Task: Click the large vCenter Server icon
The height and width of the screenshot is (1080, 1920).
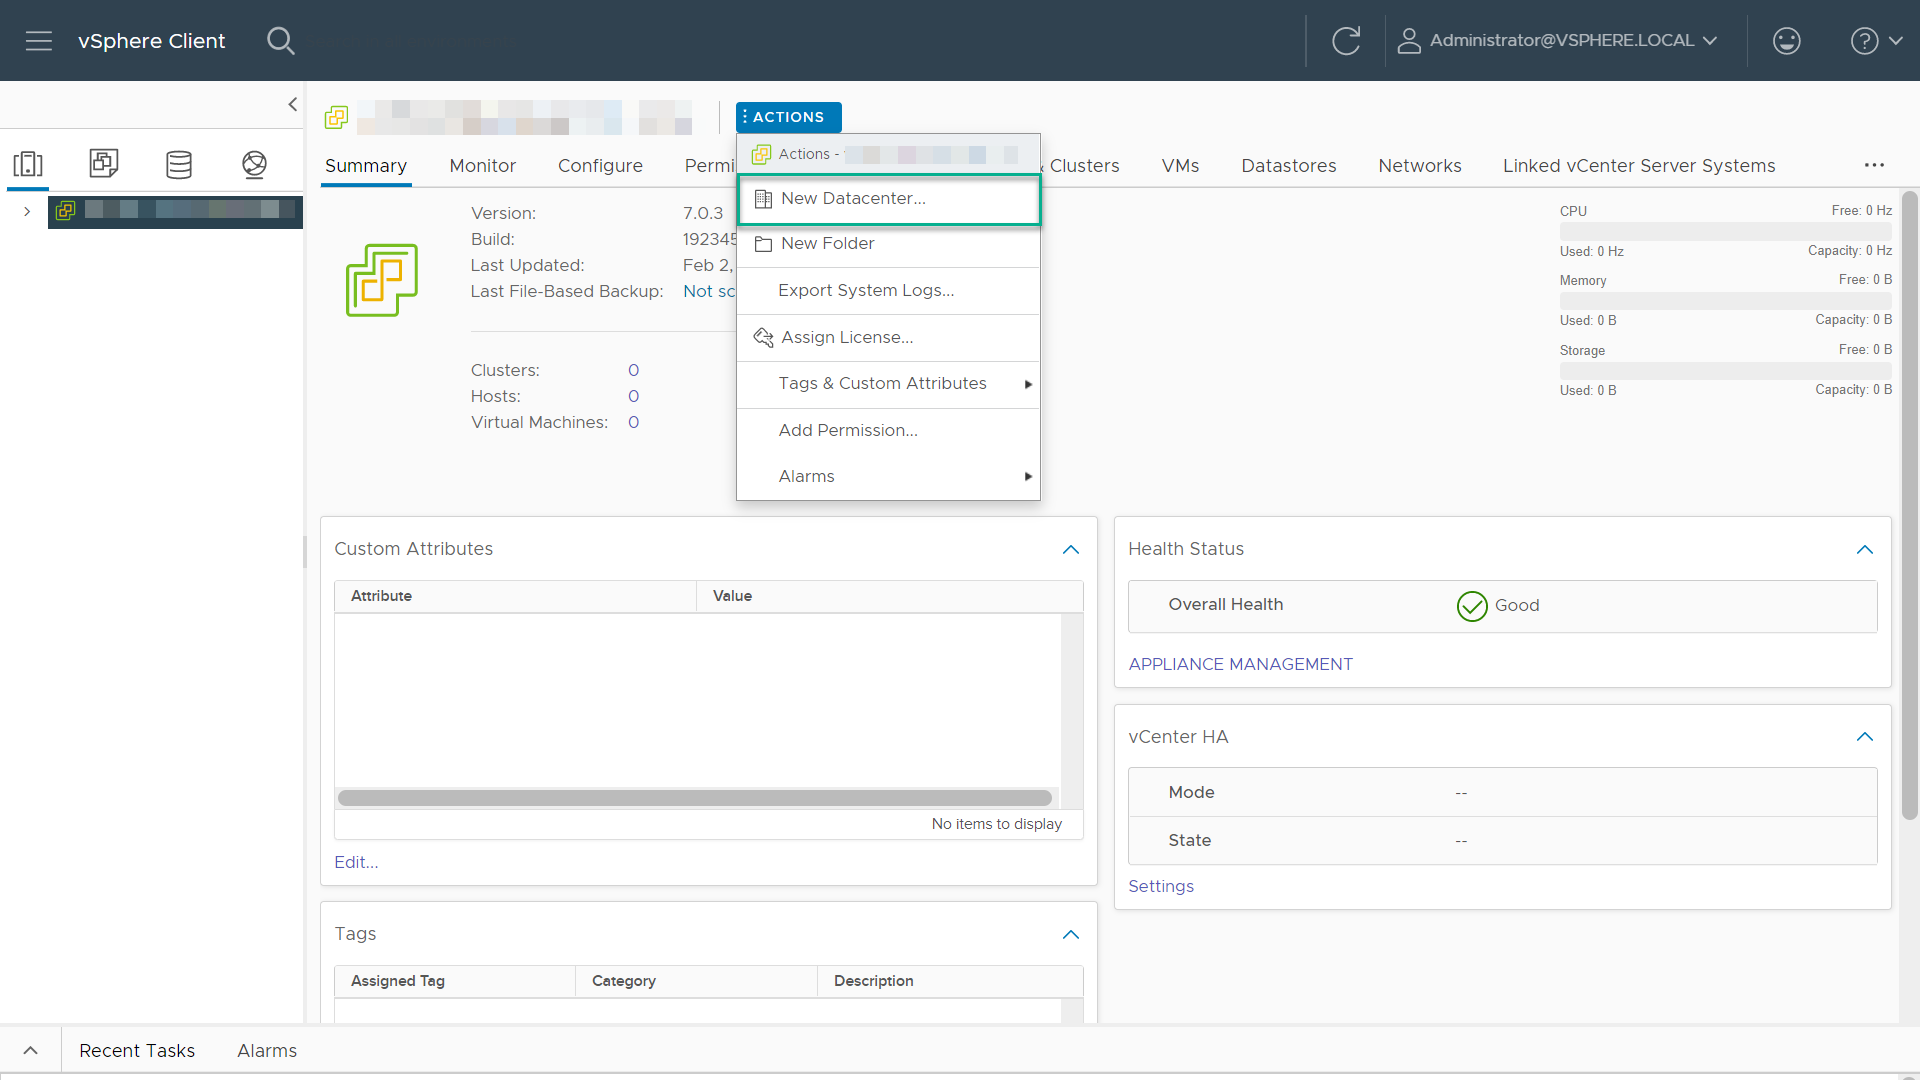Action: coord(382,280)
